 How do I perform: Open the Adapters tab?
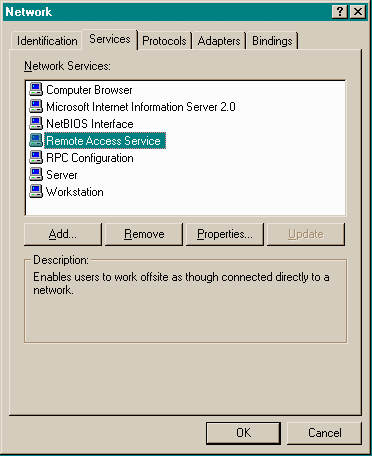point(219,41)
